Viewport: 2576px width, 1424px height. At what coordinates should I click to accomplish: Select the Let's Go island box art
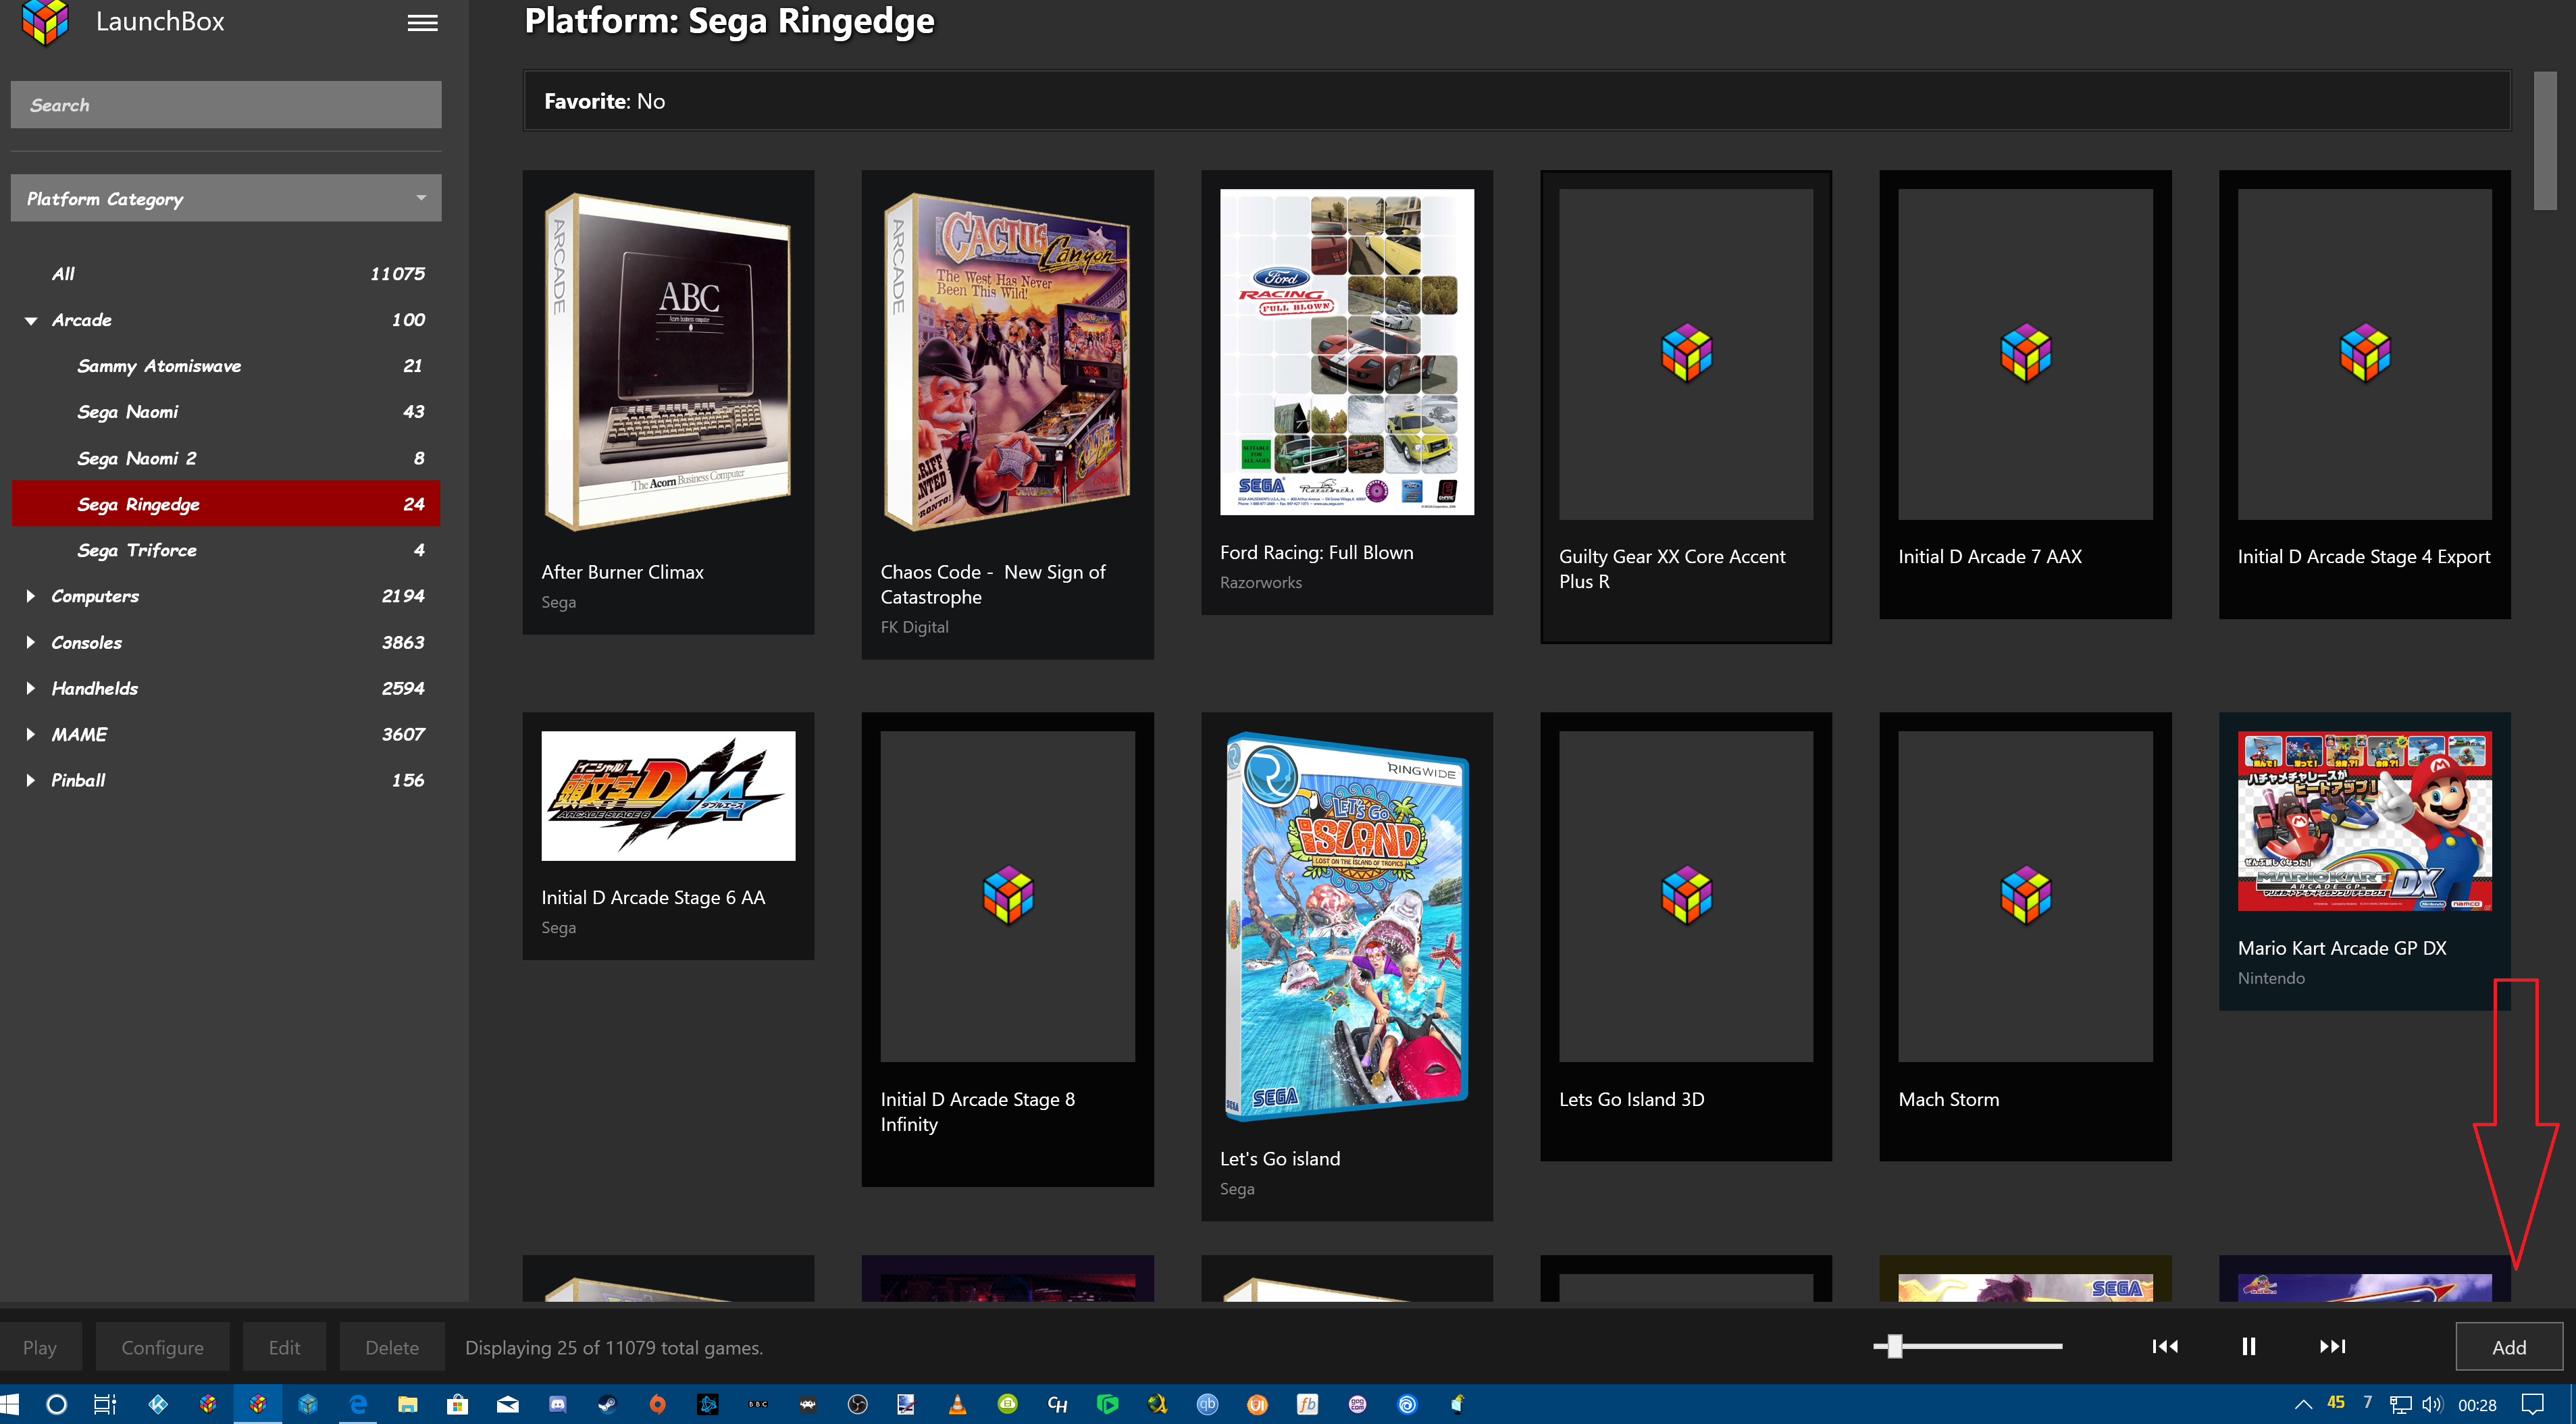pos(1347,926)
